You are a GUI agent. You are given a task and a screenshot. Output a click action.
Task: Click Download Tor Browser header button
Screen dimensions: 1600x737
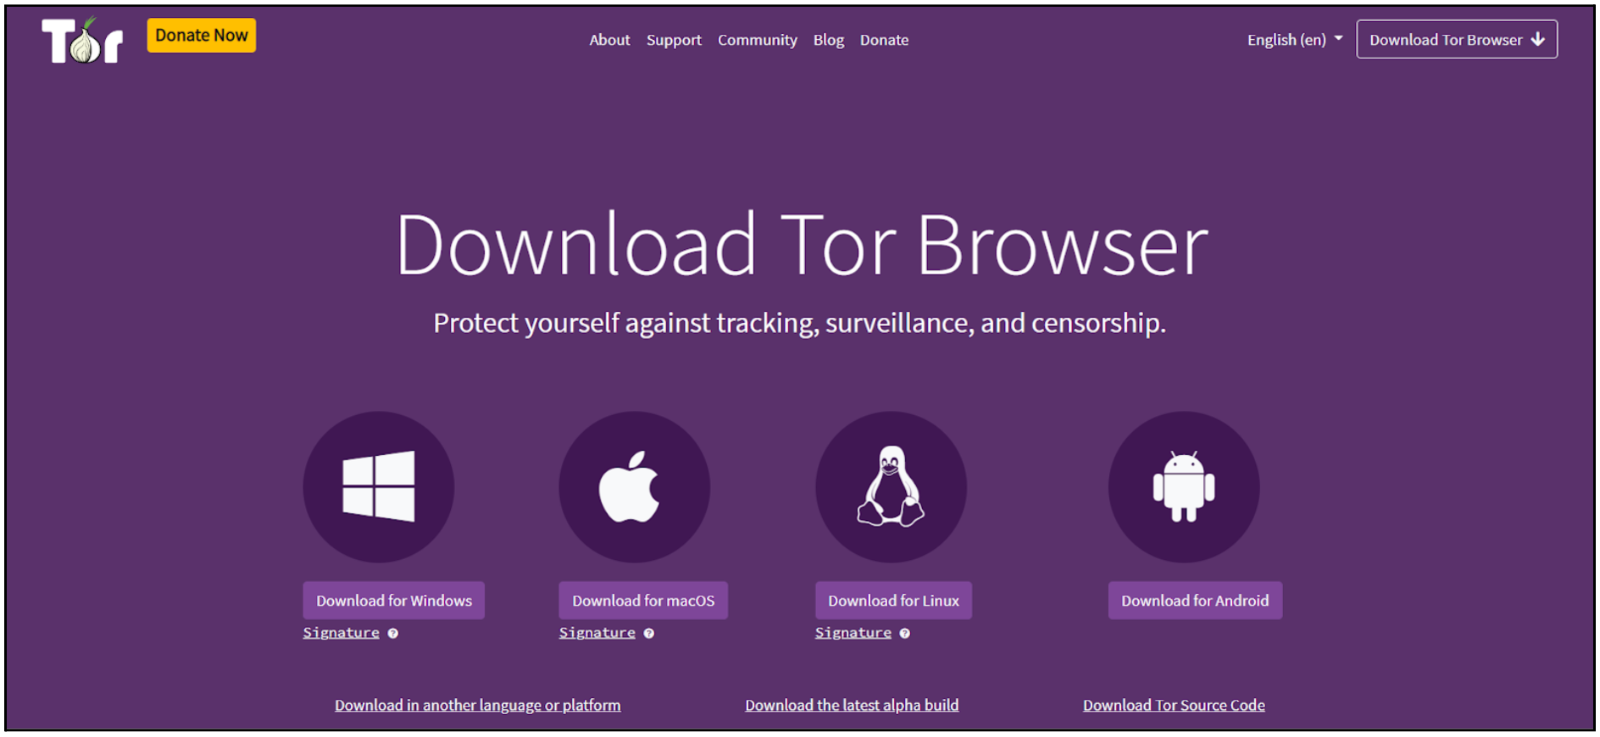(x=1456, y=39)
